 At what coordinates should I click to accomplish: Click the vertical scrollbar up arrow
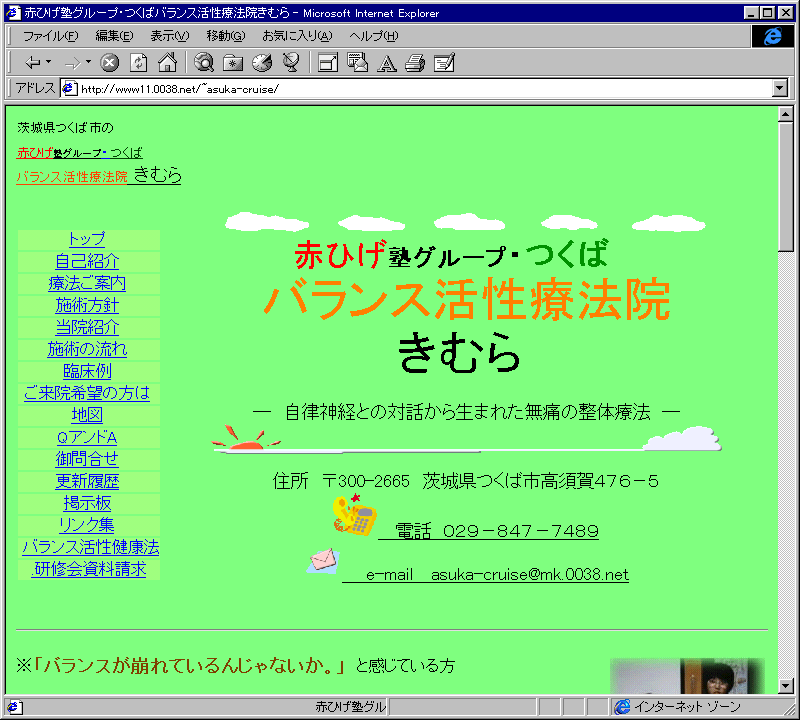[x=786, y=114]
